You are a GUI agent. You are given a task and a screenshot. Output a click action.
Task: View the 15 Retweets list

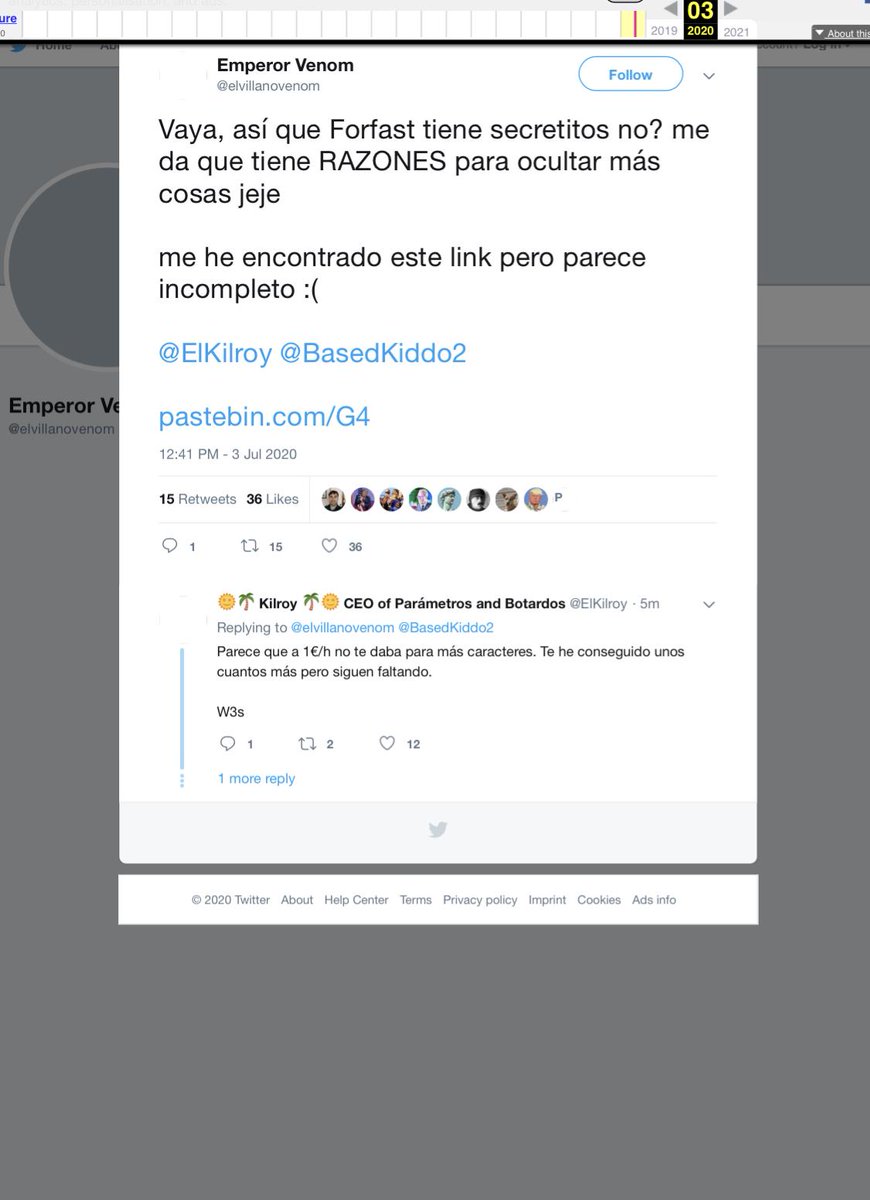click(x=198, y=499)
